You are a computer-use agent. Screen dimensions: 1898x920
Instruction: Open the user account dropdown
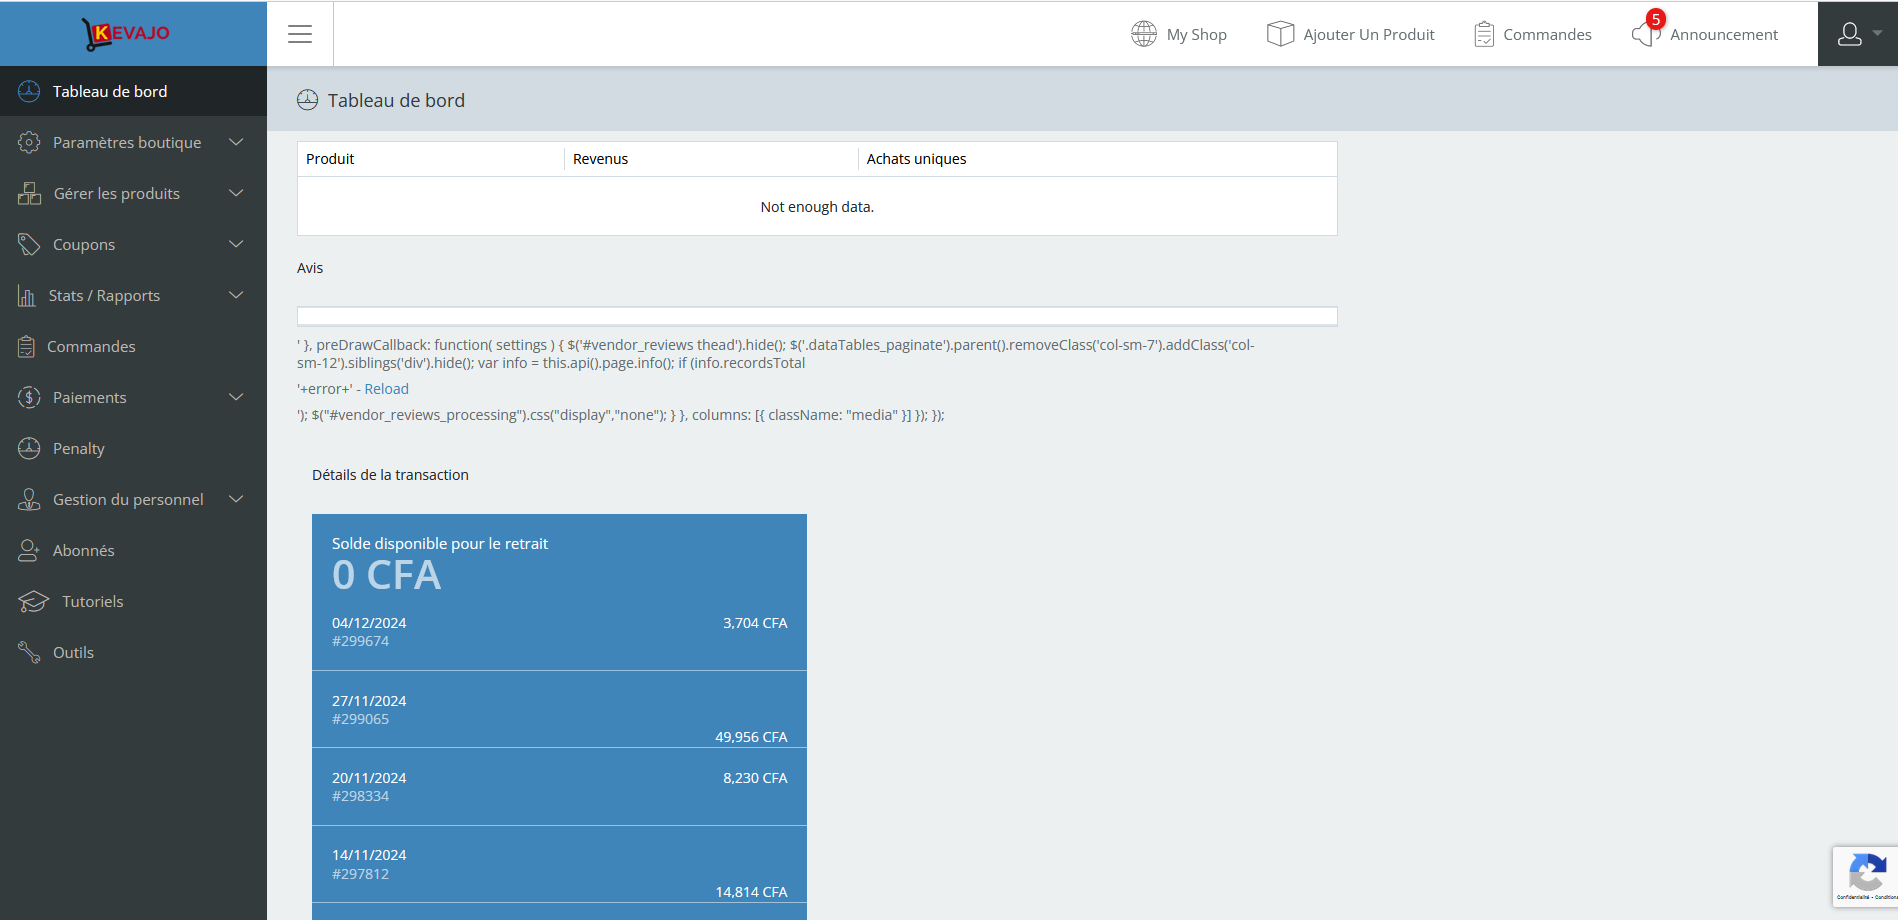pos(1857,34)
